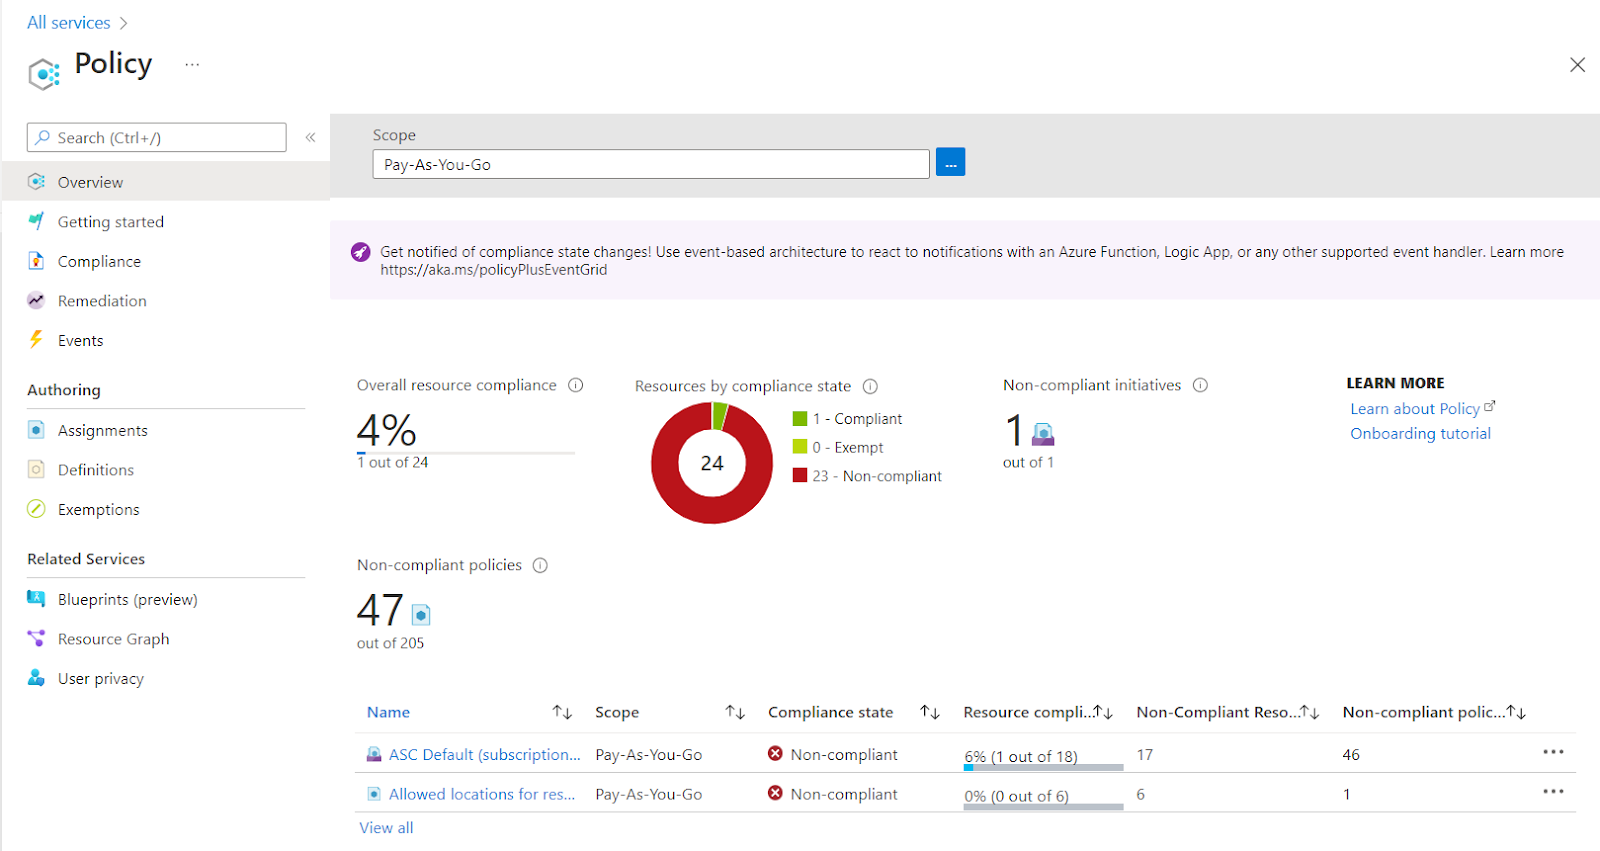Screen dimensions: 1600x851
Task: Open more options for Allowed locations row
Action: pos(1552,792)
